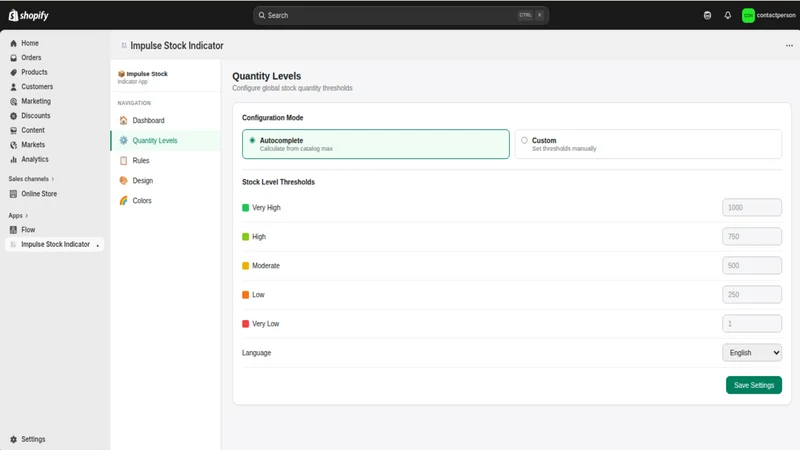Screen dimensions: 800x450
Task: Click the Save Settings button
Action: point(754,385)
